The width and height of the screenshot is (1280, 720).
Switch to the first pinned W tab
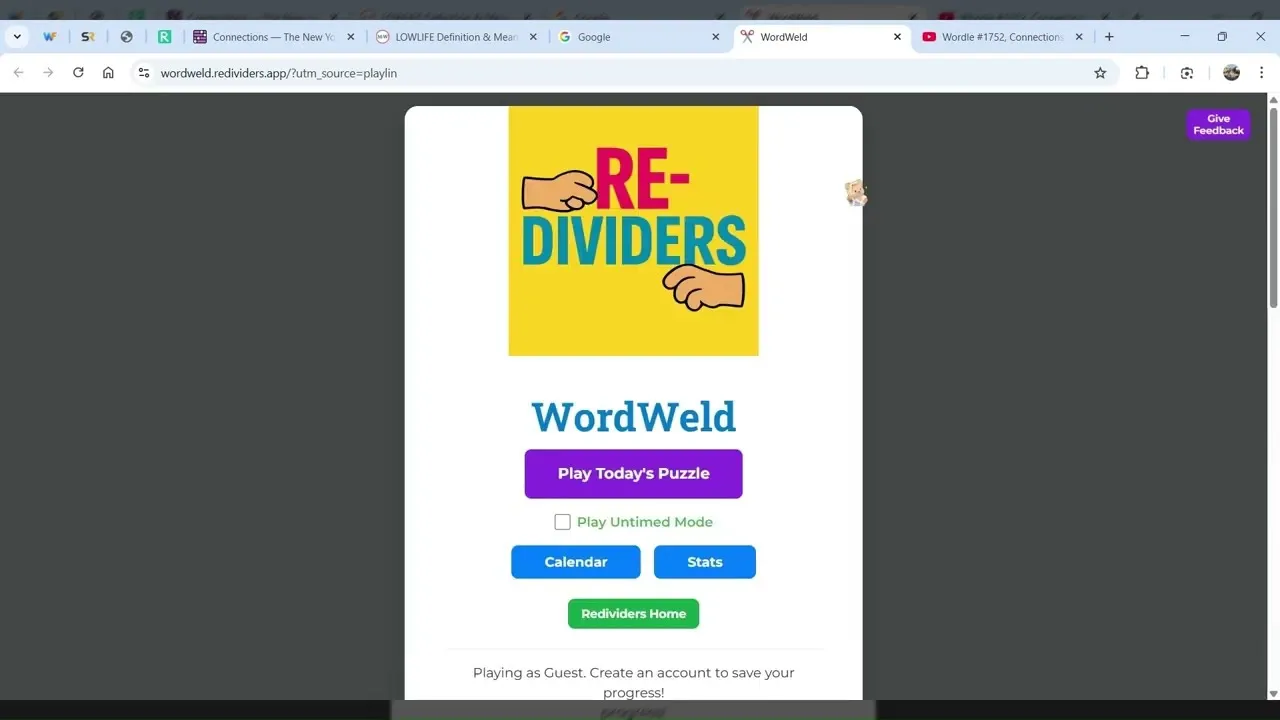click(50, 37)
